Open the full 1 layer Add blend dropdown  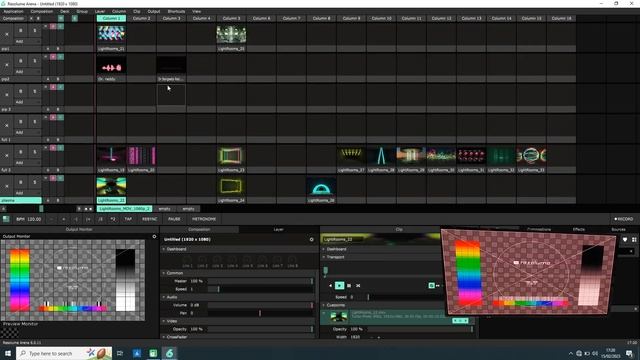(27, 132)
